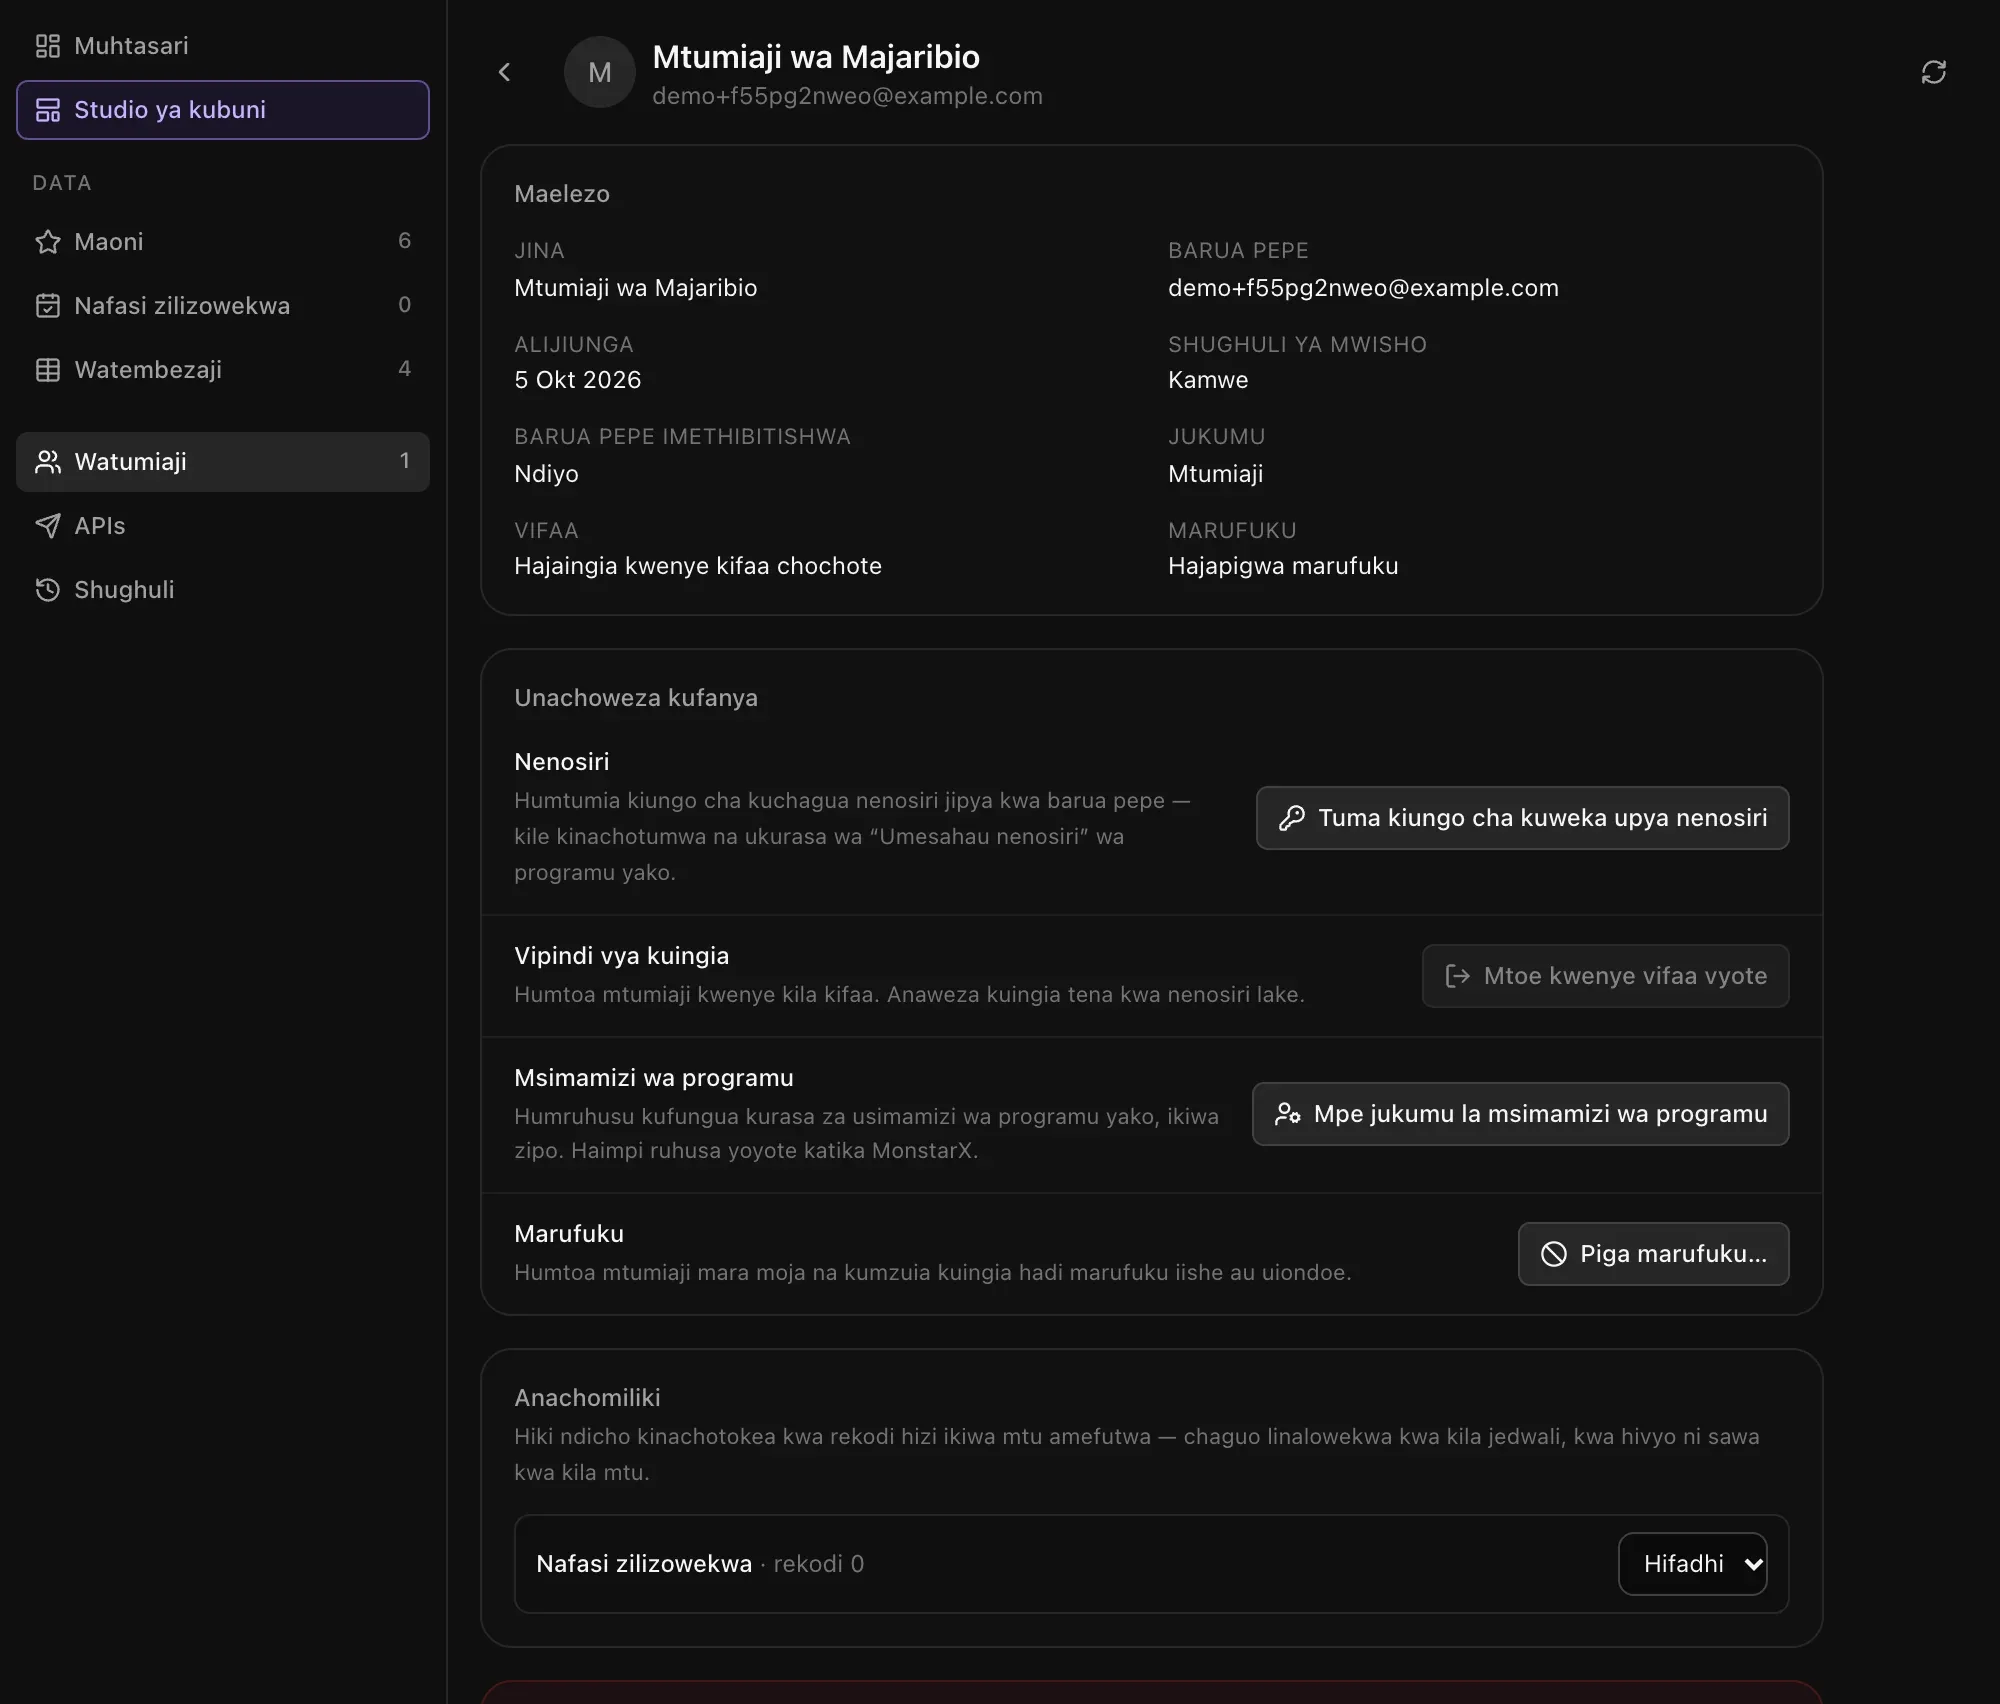
Task: Select Watumiaji in the sidebar
Action: 223,462
